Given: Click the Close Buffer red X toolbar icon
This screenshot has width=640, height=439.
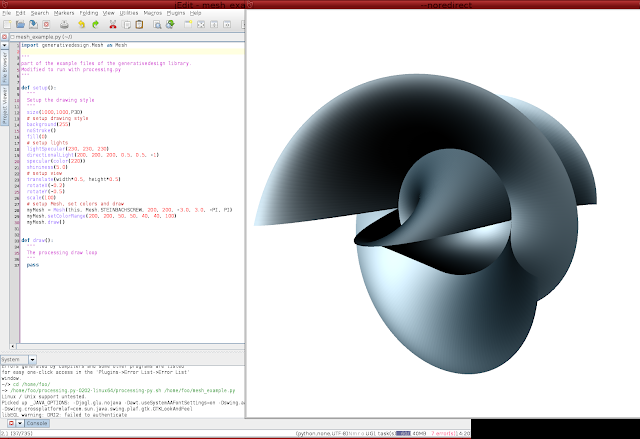Looking at the screenshot, I should (46, 24).
